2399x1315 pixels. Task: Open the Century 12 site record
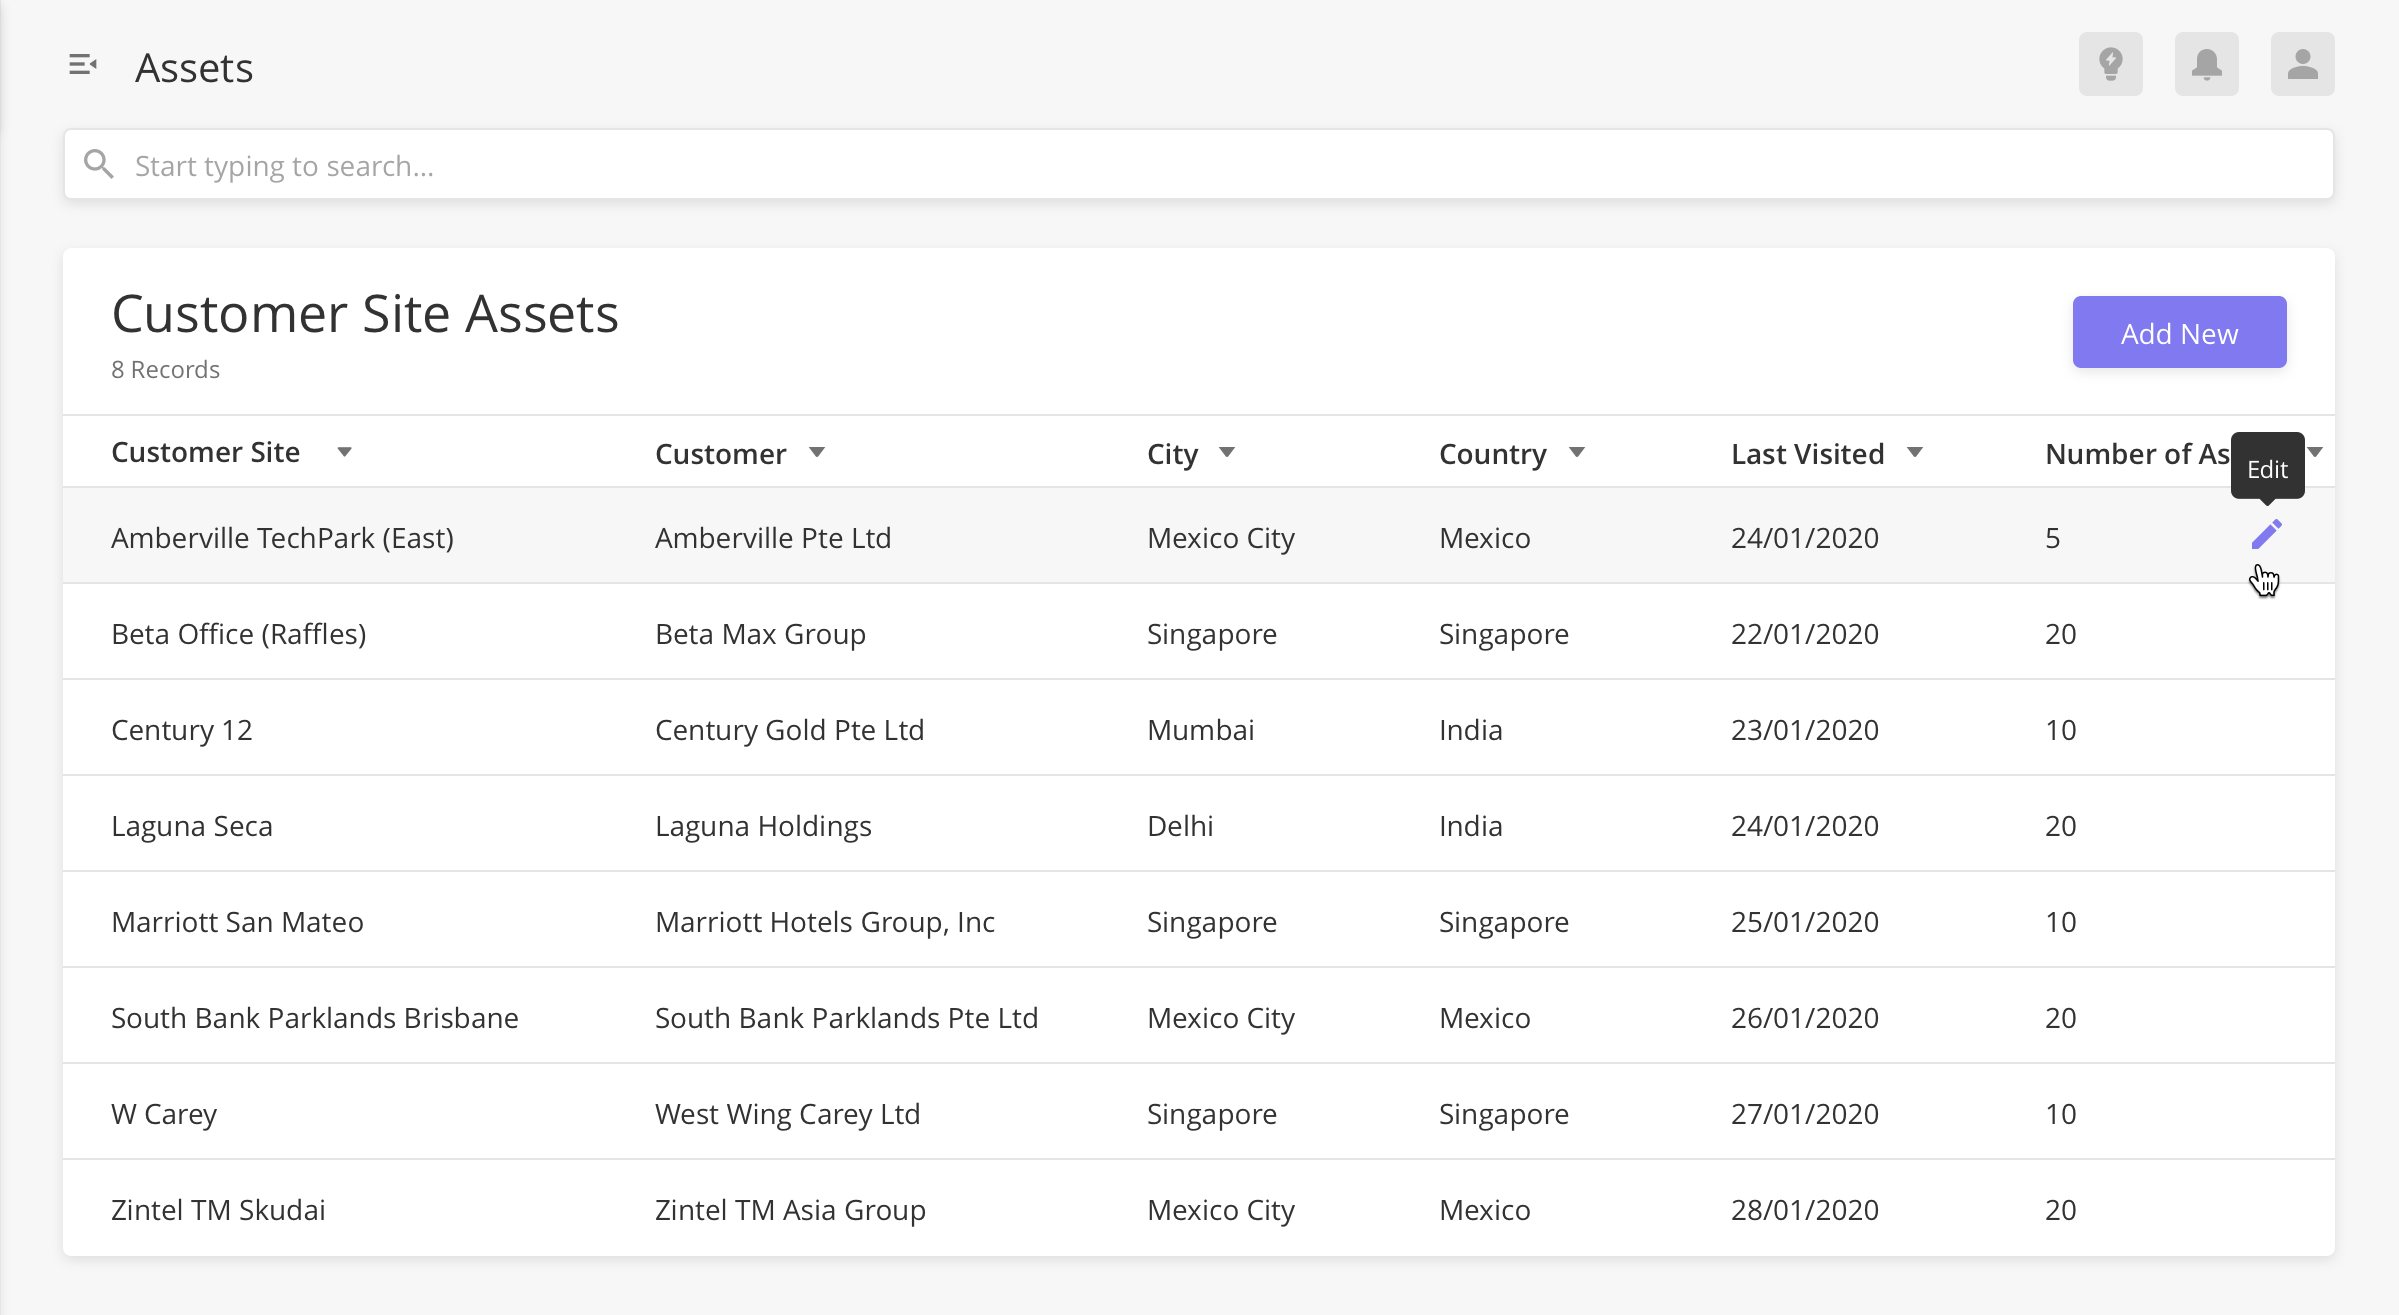pos(182,730)
